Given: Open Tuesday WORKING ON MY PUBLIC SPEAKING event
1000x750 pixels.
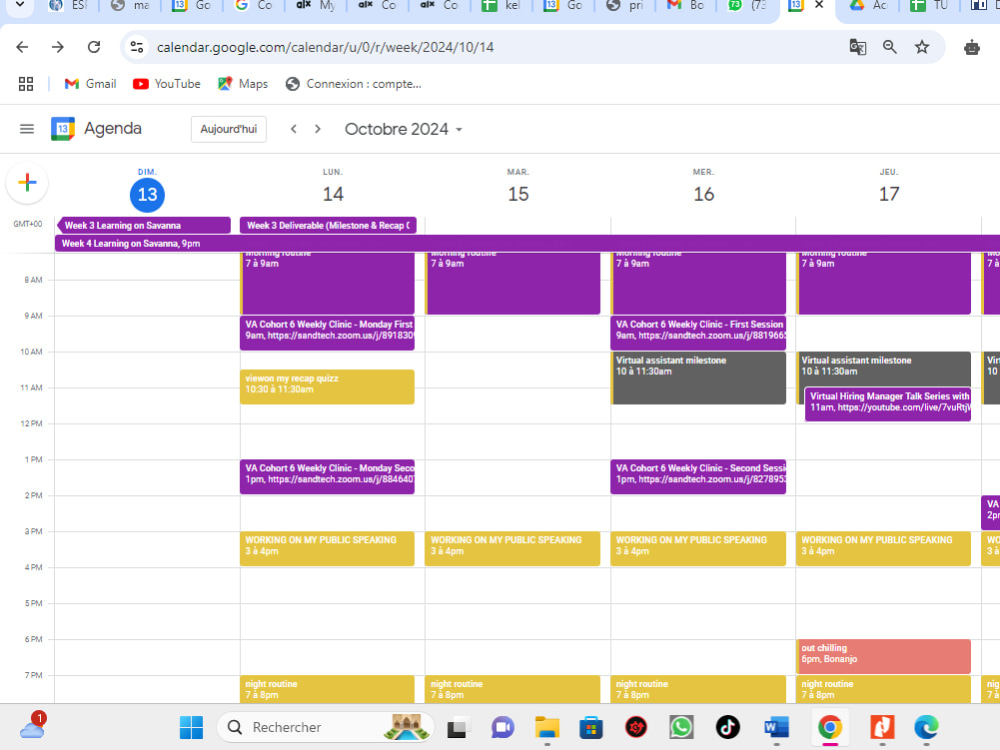Looking at the screenshot, I should pyautogui.click(x=513, y=548).
